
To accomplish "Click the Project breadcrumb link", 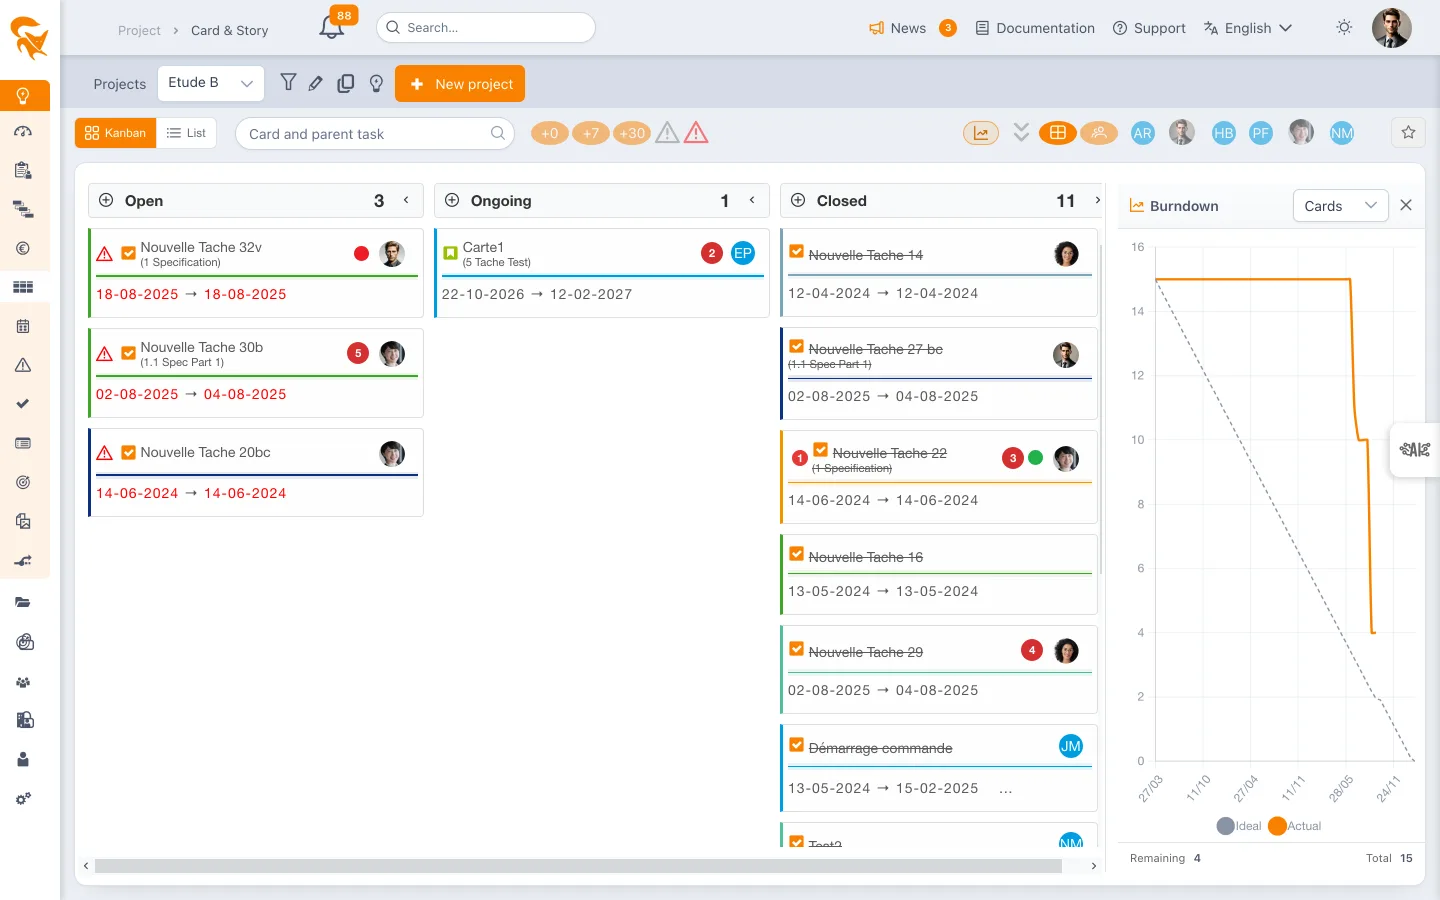I will 139,30.
